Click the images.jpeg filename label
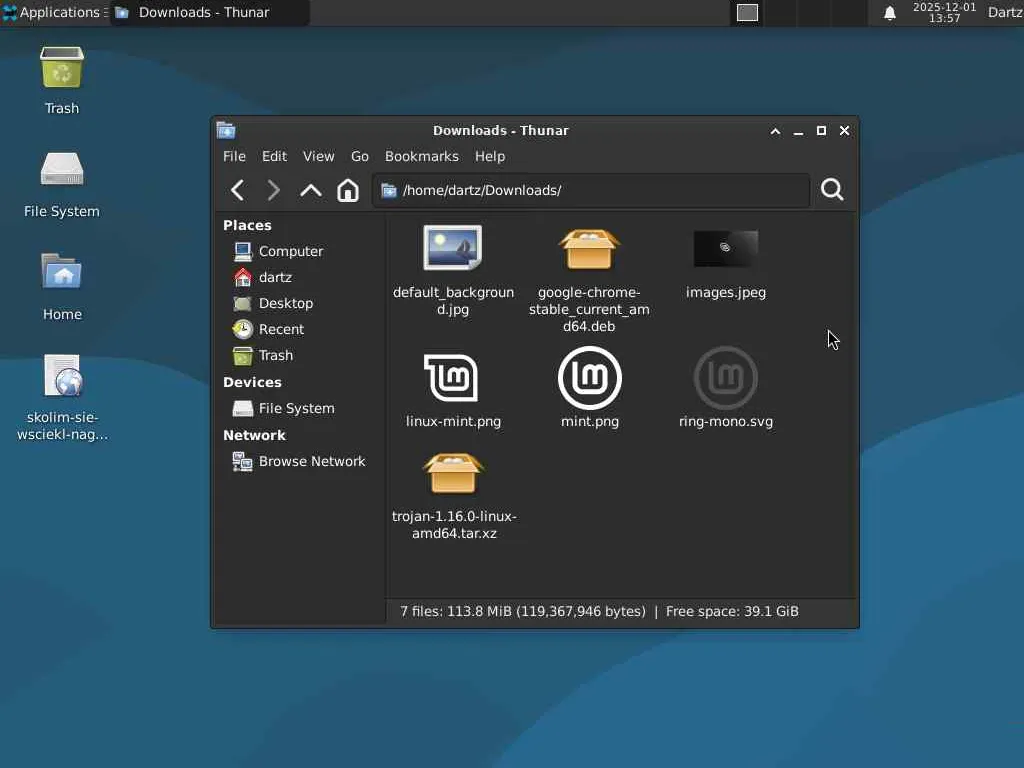 726,292
